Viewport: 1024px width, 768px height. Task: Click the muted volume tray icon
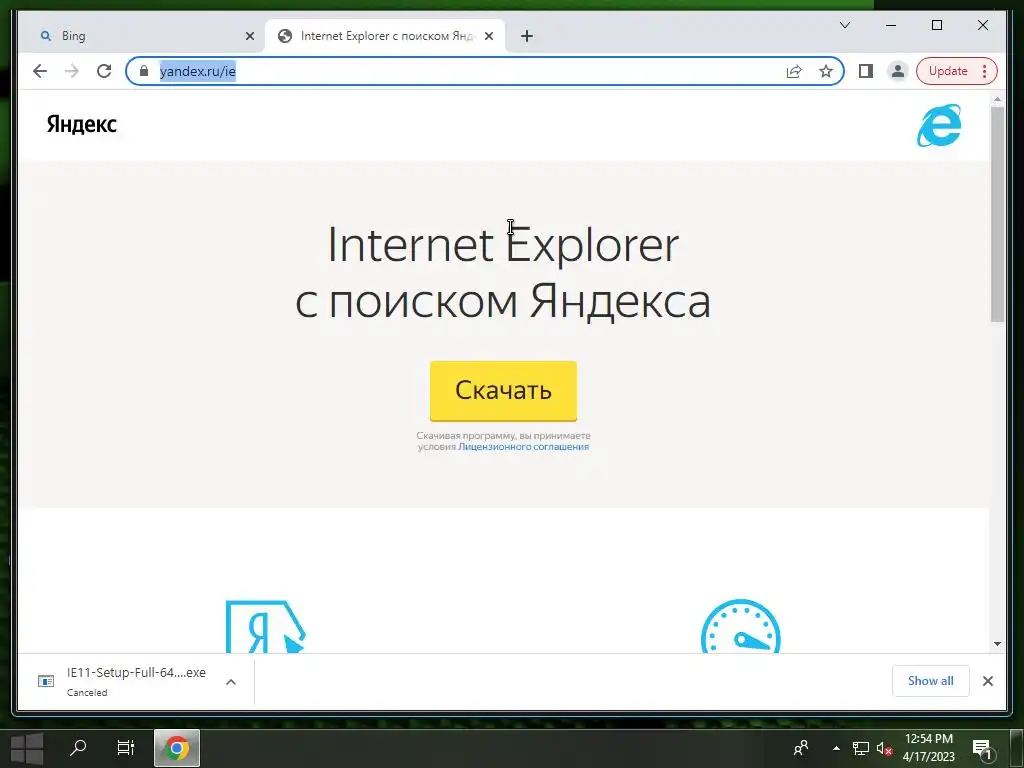click(884, 748)
